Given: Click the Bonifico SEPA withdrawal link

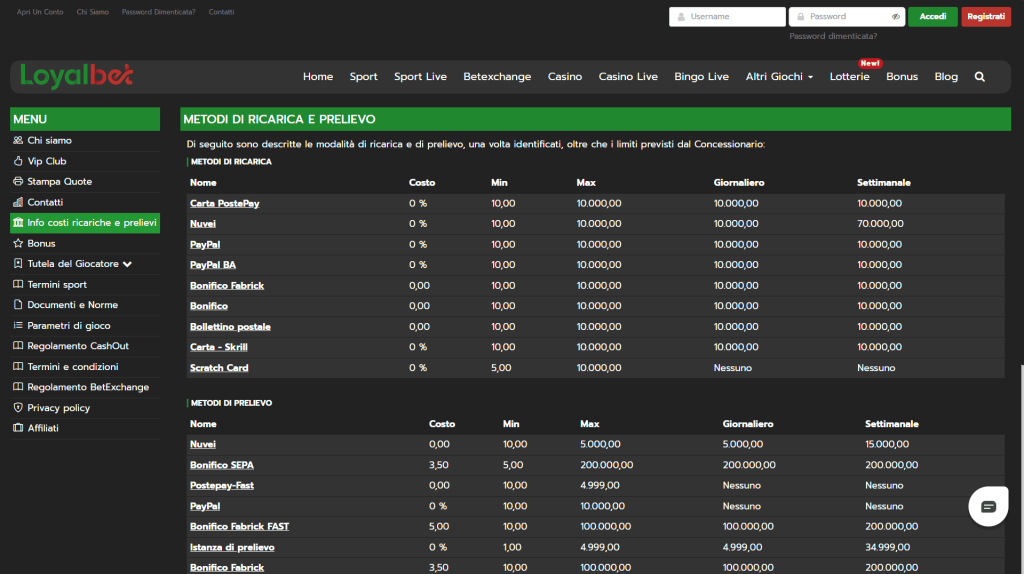Looking at the screenshot, I should point(222,465).
